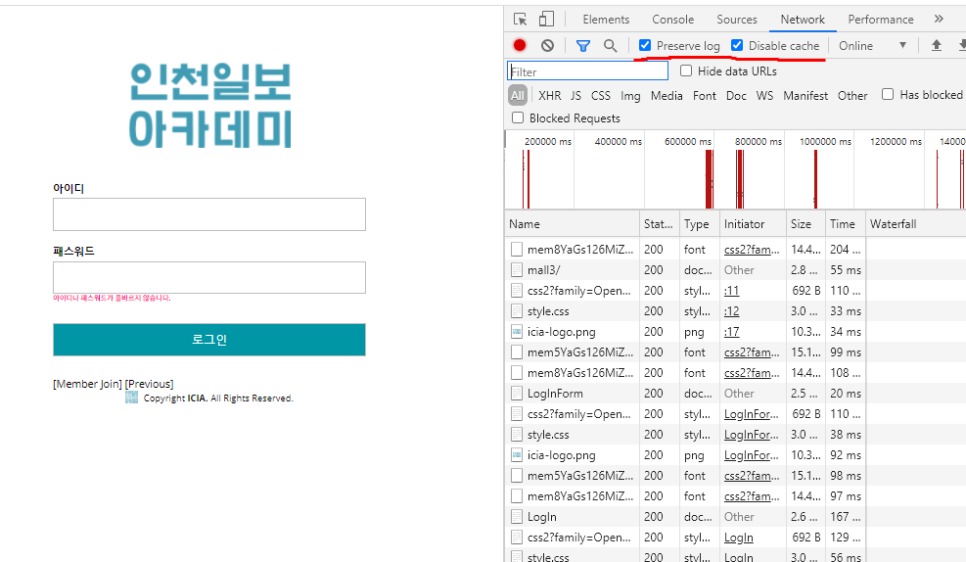Select the LogInForm document request
966x562 pixels.
point(736,393)
